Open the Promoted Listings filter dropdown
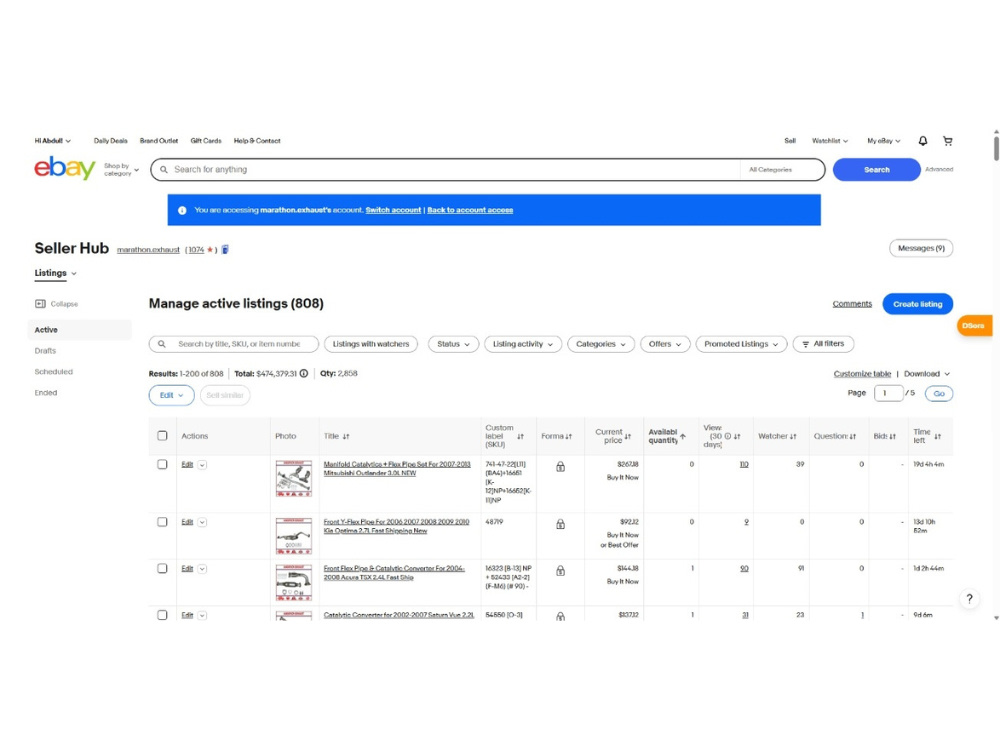 [x=741, y=344]
